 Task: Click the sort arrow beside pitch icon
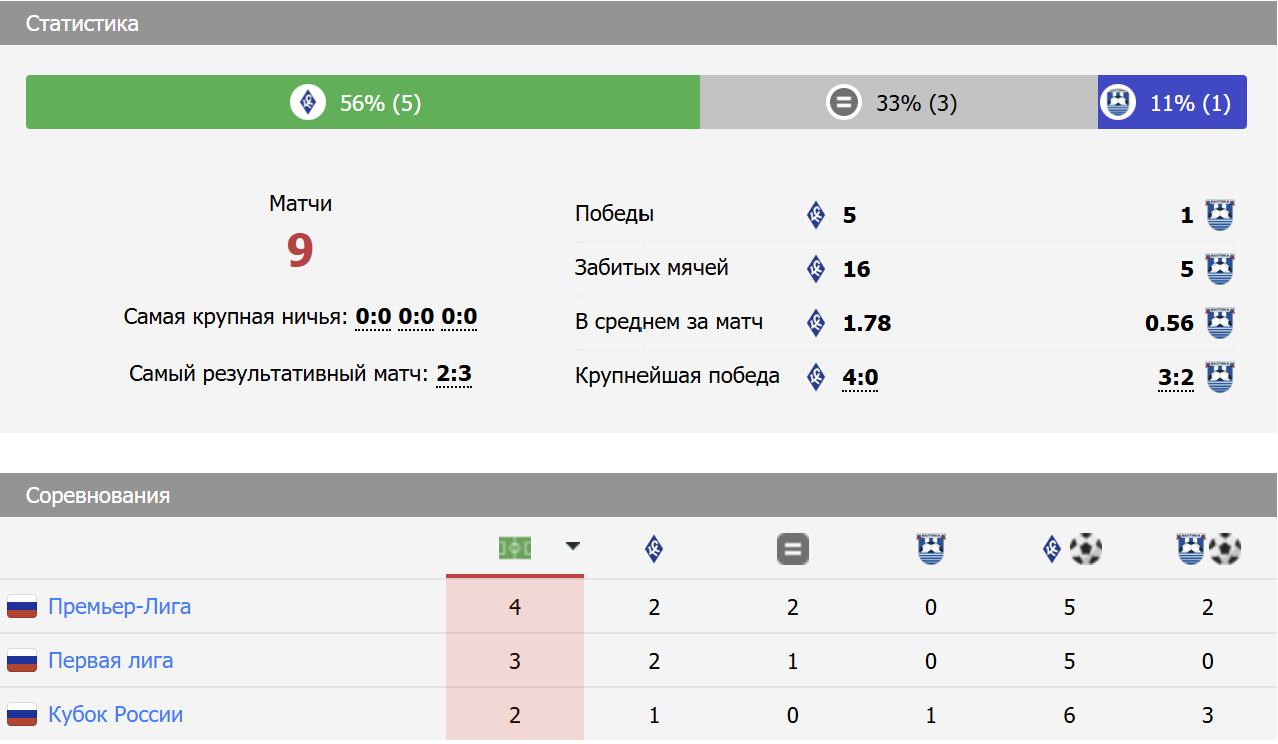pos(572,546)
